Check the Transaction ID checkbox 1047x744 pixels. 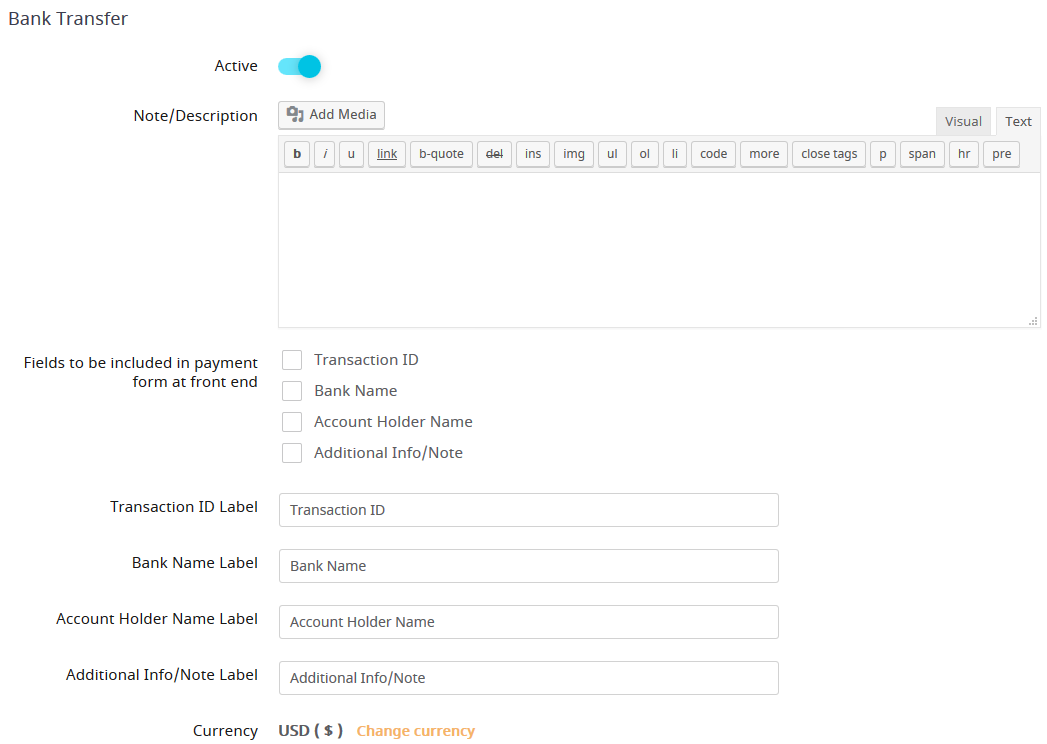pos(292,360)
